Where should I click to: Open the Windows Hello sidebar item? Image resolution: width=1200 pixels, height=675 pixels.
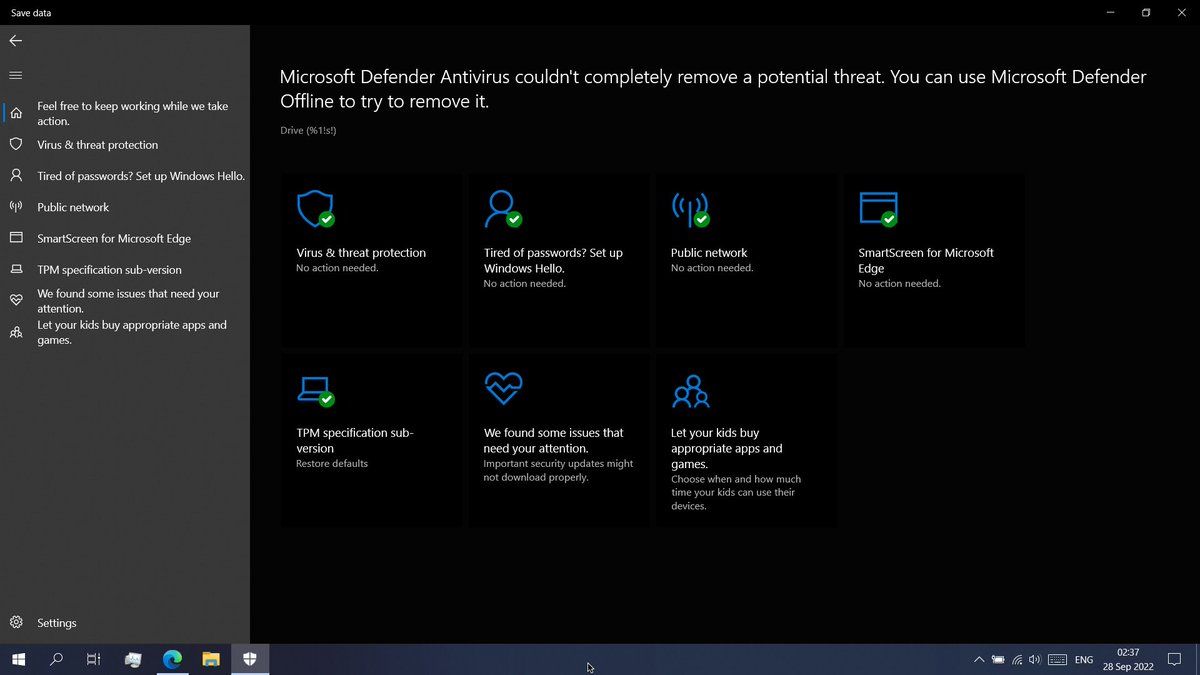point(140,176)
